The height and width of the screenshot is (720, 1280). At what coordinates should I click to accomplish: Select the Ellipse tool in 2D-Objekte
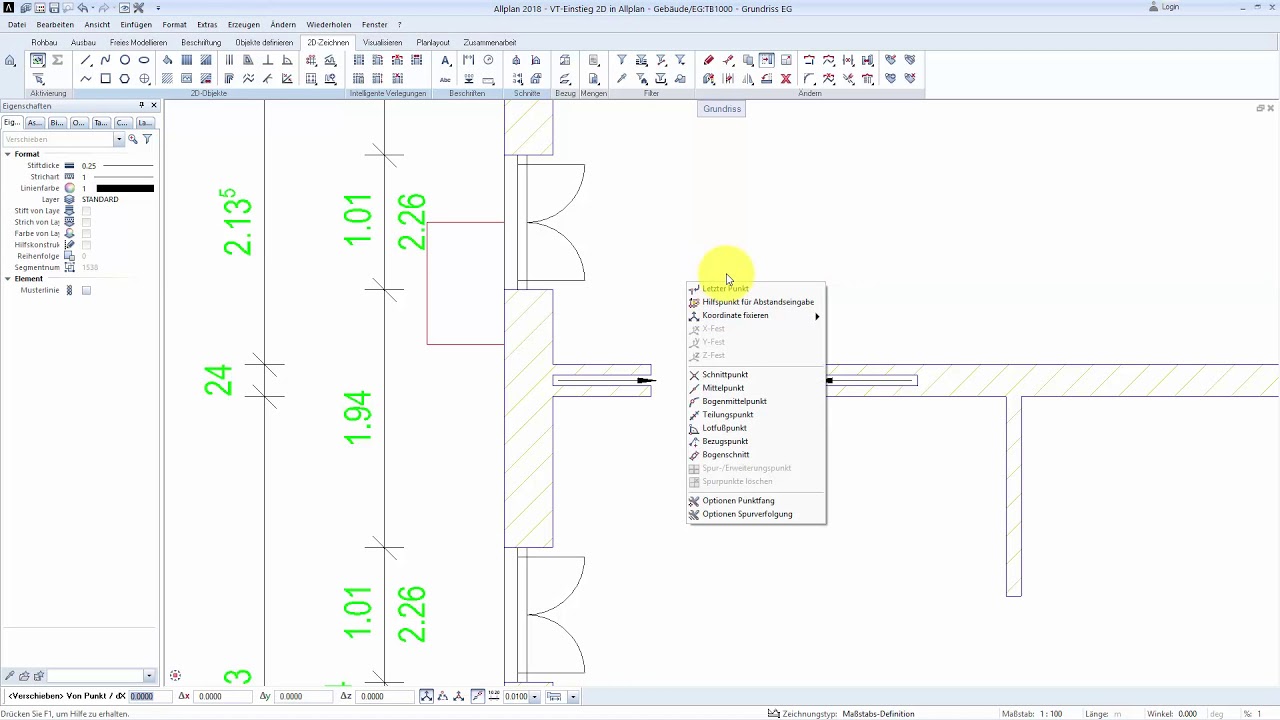[144, 60]
